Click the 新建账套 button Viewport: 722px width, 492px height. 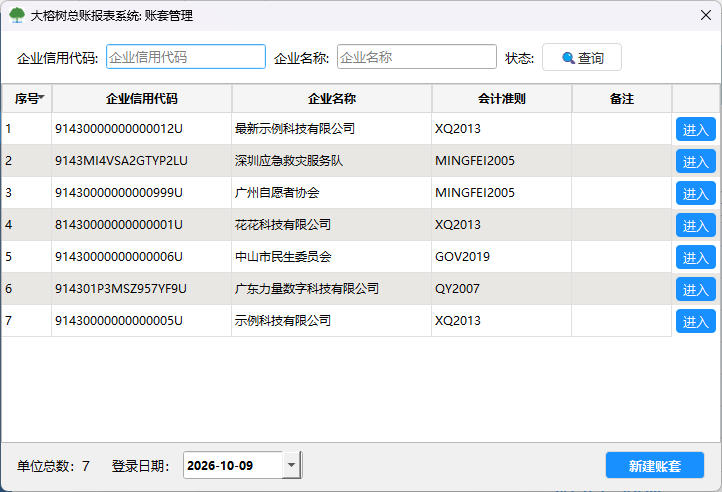tap(655, 465)
